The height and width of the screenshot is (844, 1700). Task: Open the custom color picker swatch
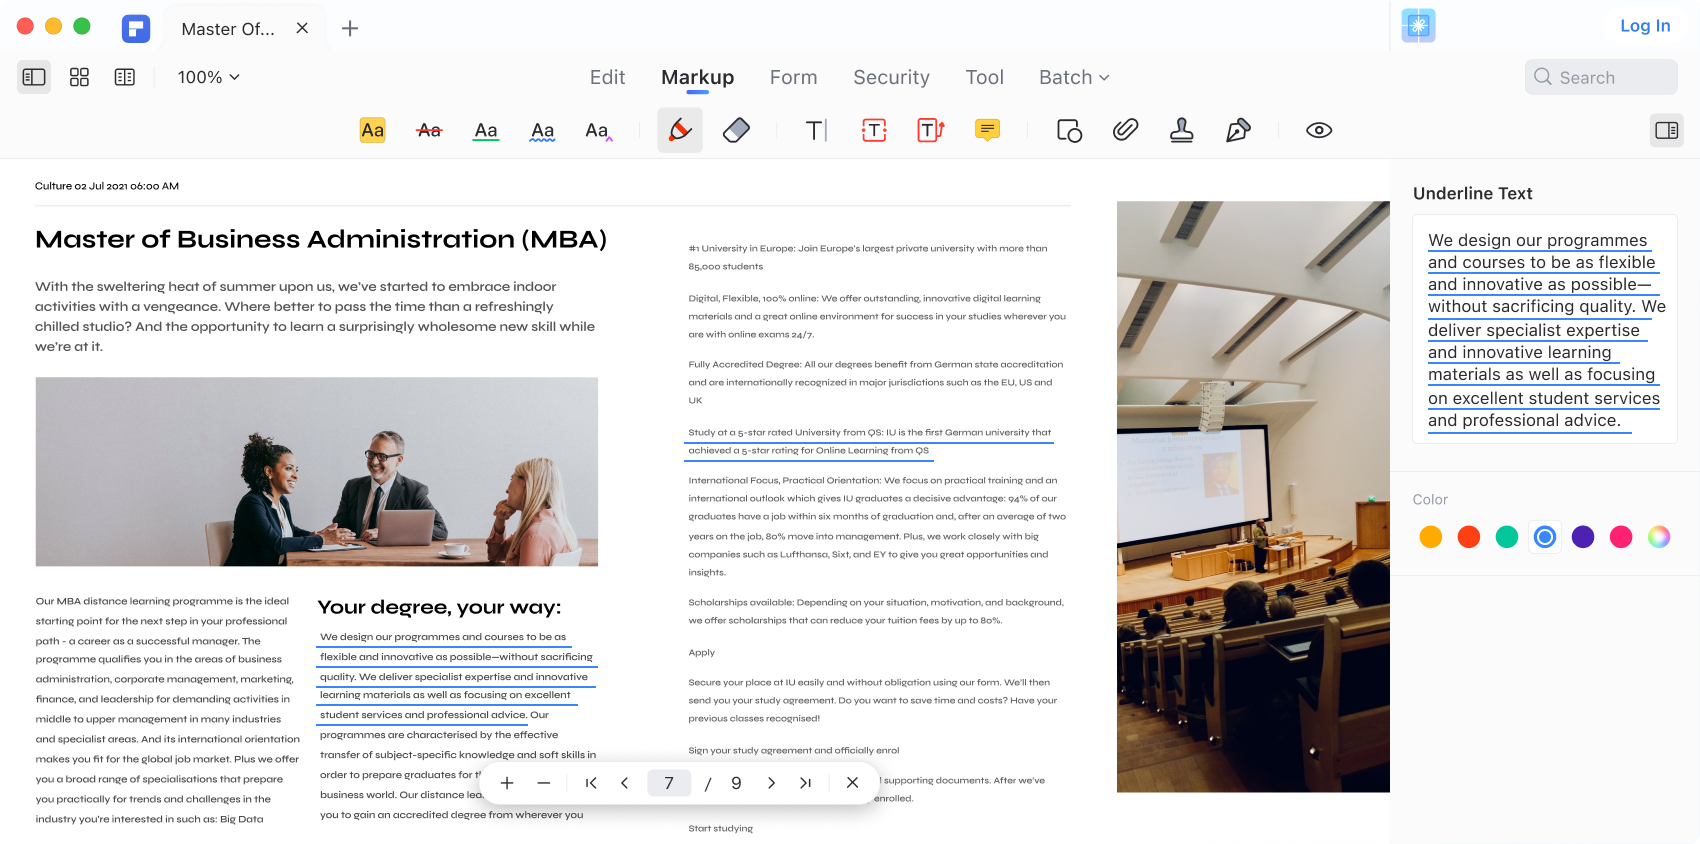click(x=1659, y=537)
